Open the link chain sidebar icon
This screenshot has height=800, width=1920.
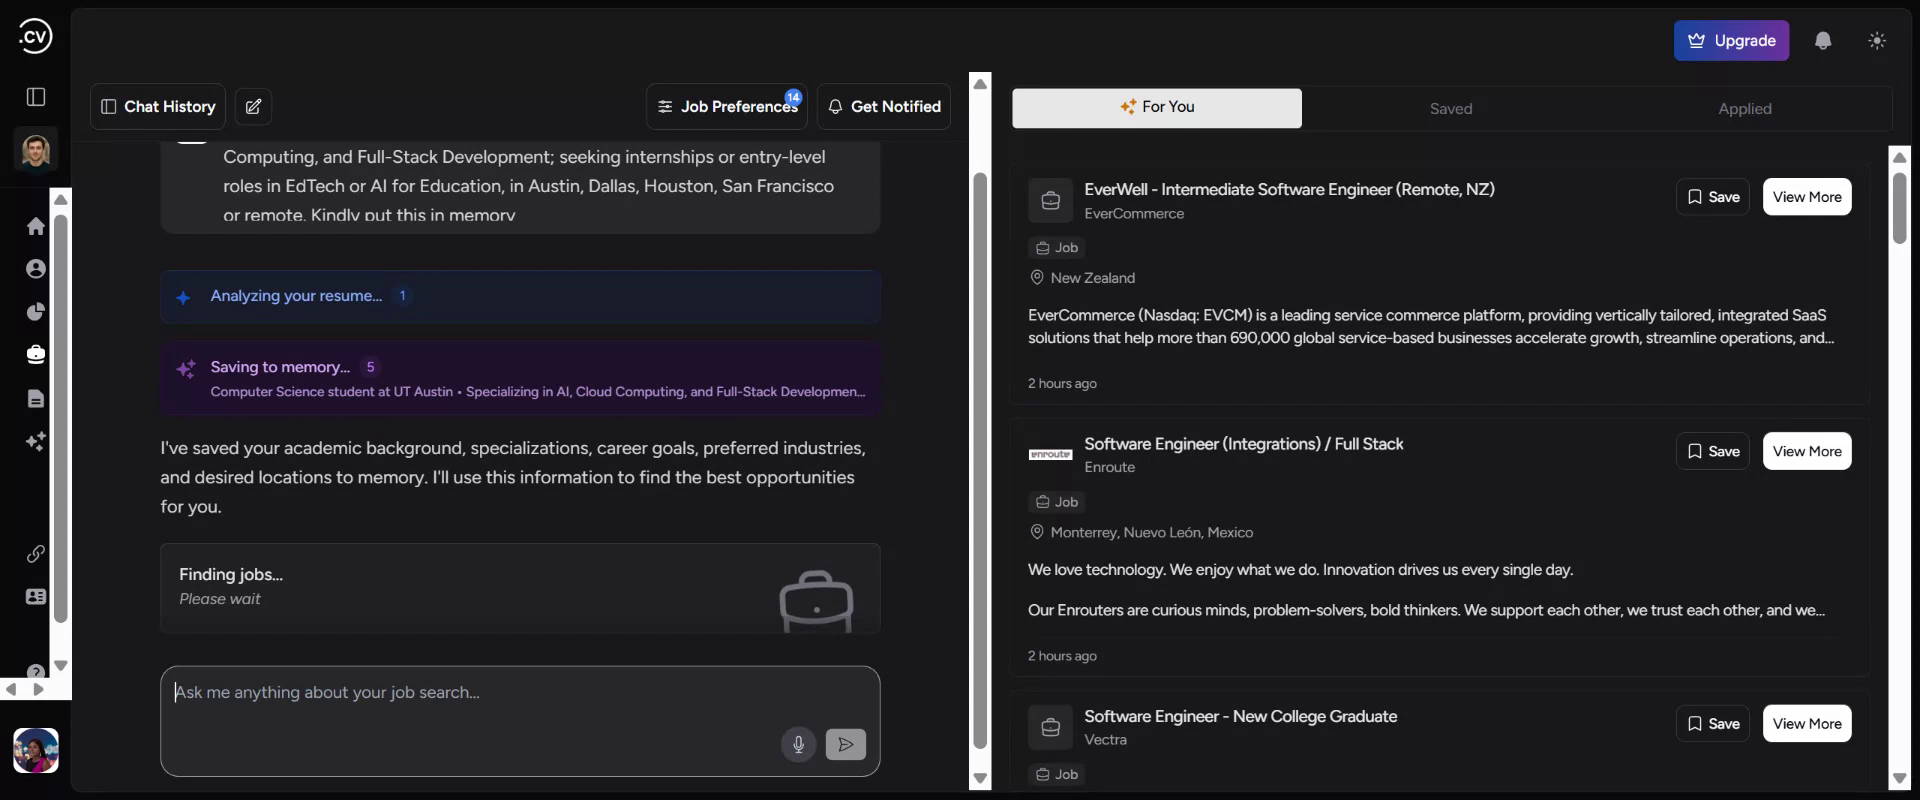coord(36,554)
